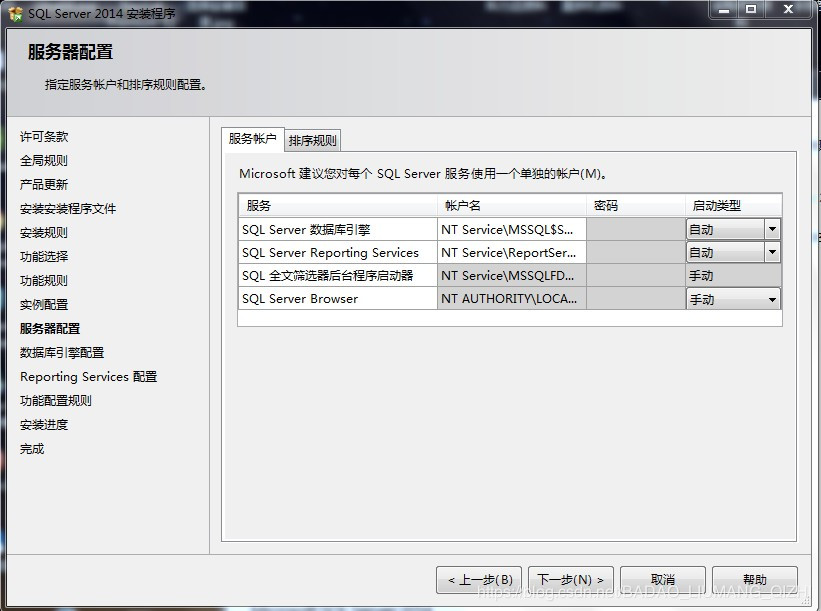The width and height of the screenshot is (821, 611).
Task: Open startup type dropdown for SQL Server Browser
Action: click(x=771, y=299)
